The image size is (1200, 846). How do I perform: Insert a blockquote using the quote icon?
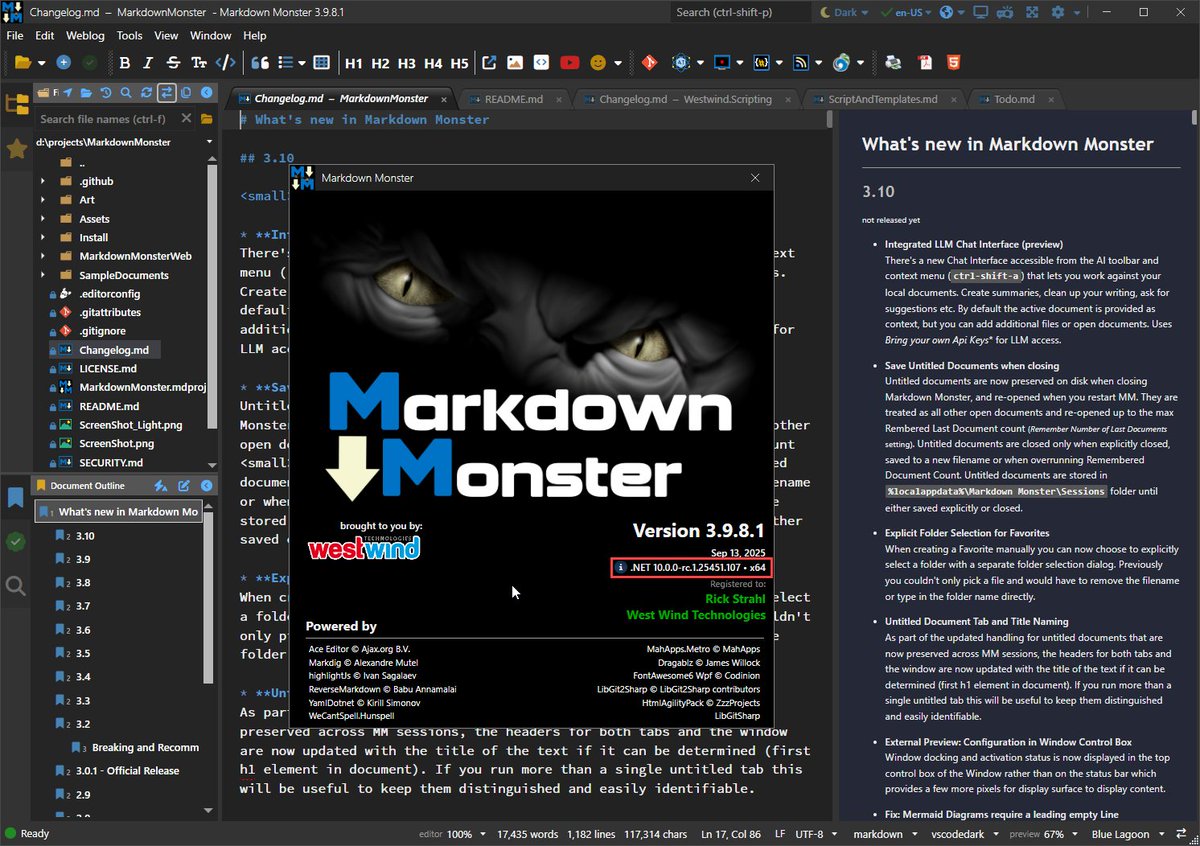(x=260, y=62)
